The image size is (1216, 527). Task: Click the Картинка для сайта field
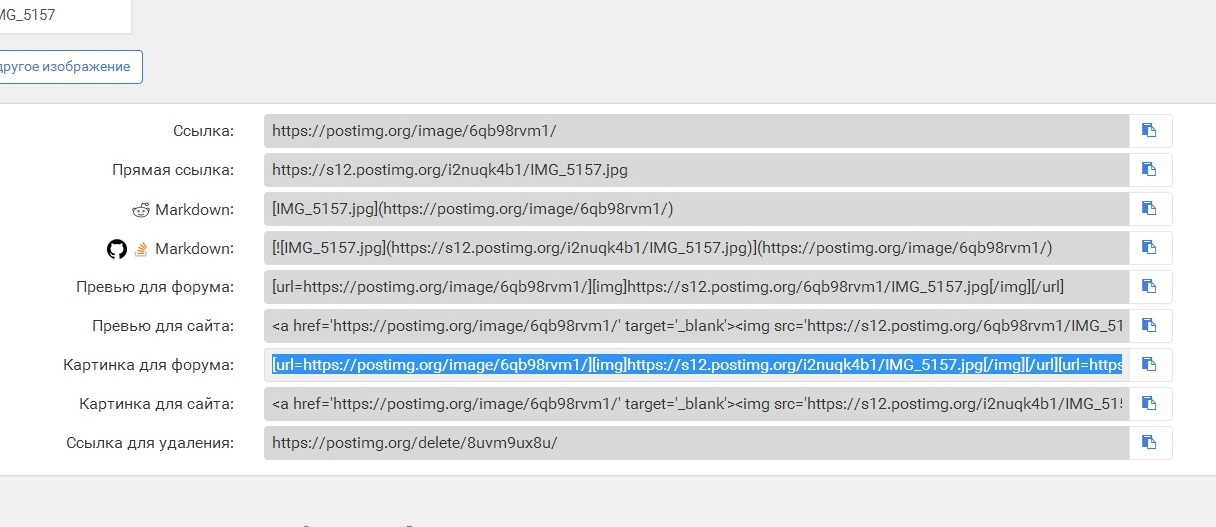(x=697, y=404)
